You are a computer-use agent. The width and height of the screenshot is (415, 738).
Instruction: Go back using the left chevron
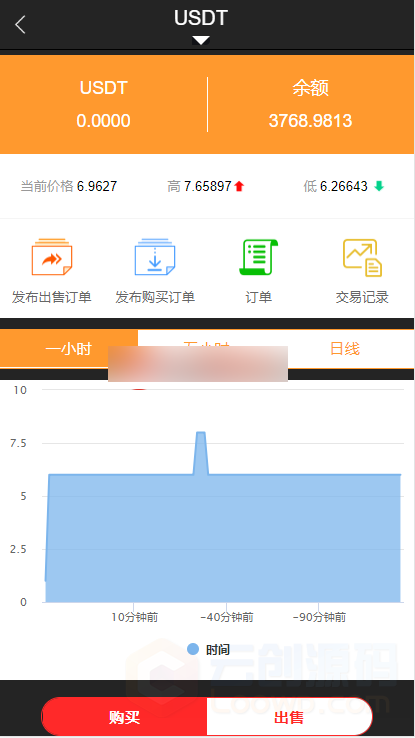pos(20,24)
